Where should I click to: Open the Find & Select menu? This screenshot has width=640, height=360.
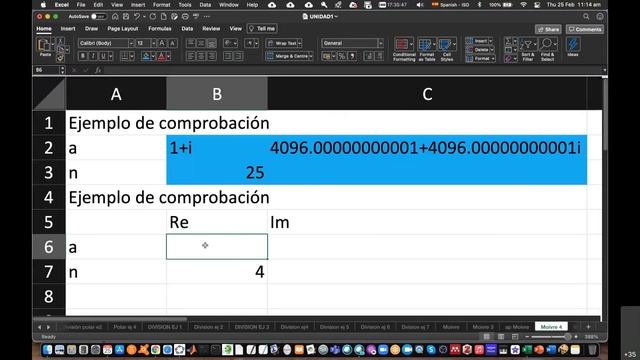point(547,49)
